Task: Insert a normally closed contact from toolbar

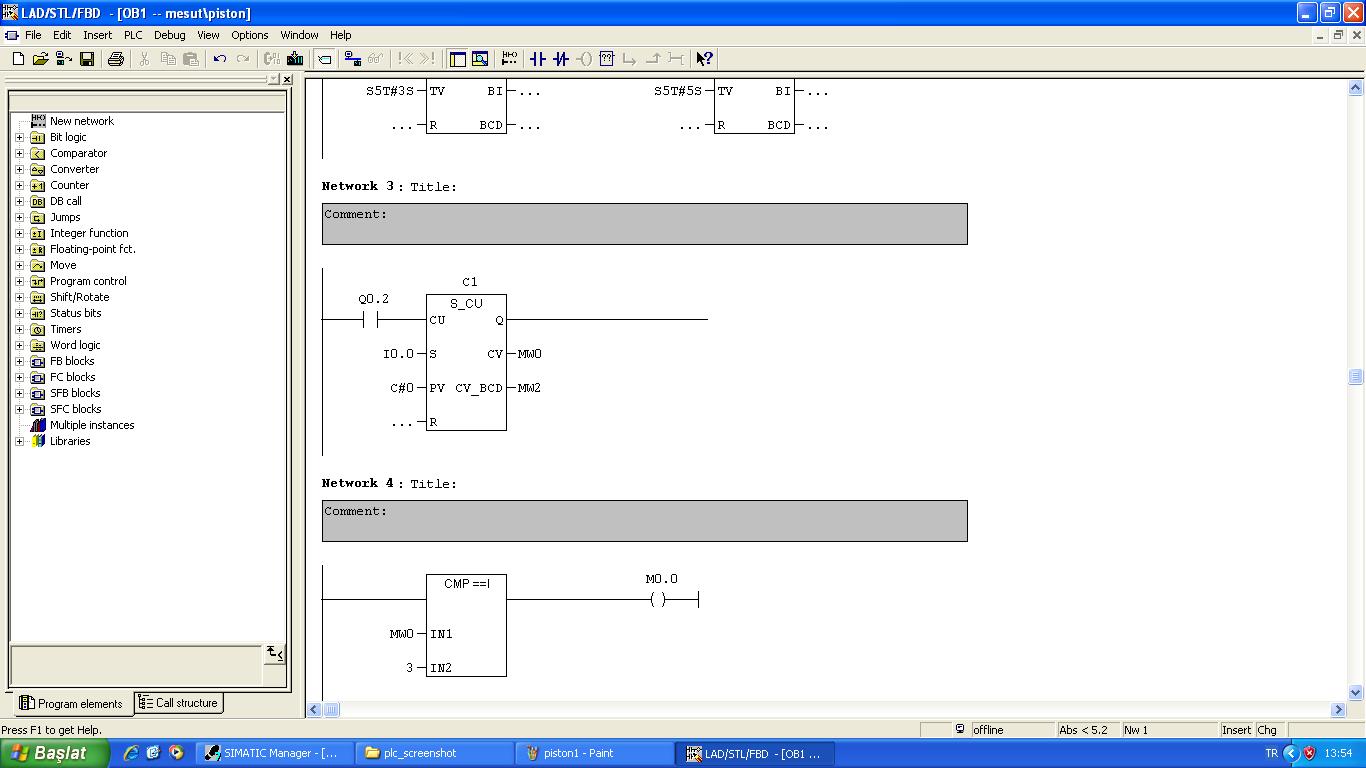Action: (561, 59)
